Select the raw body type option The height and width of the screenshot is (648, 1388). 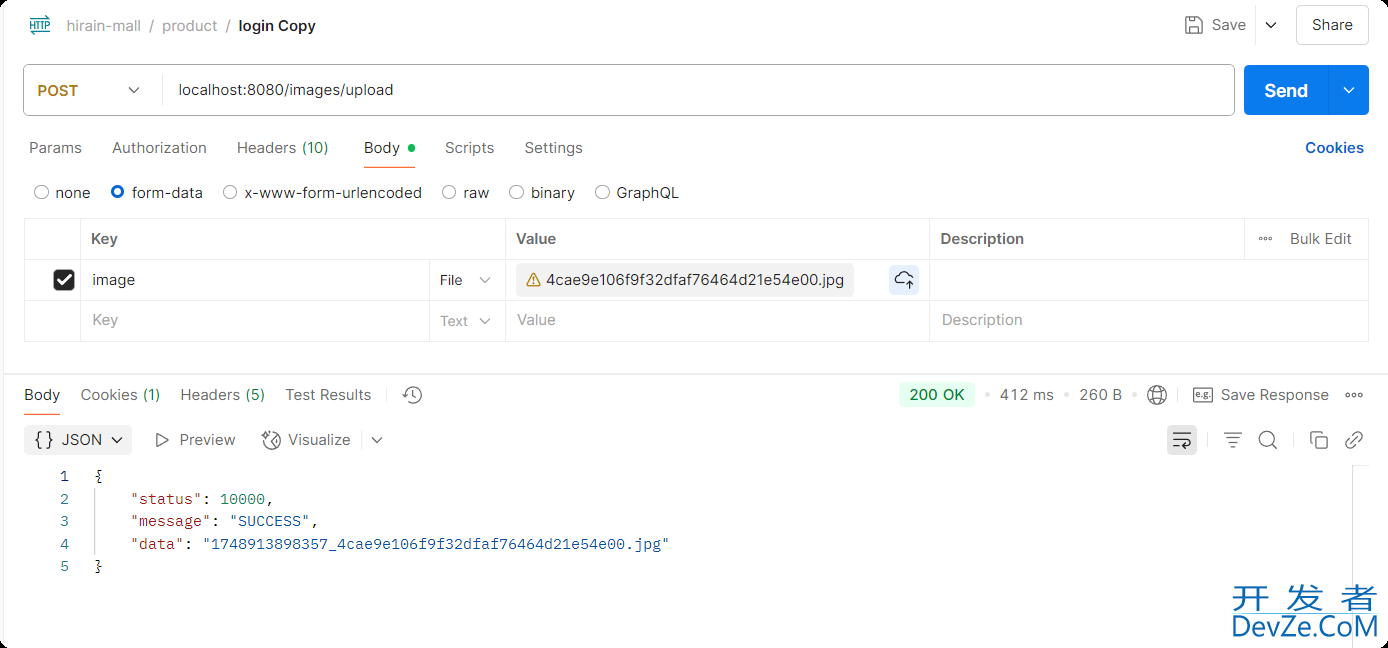(x=449, y=193)
